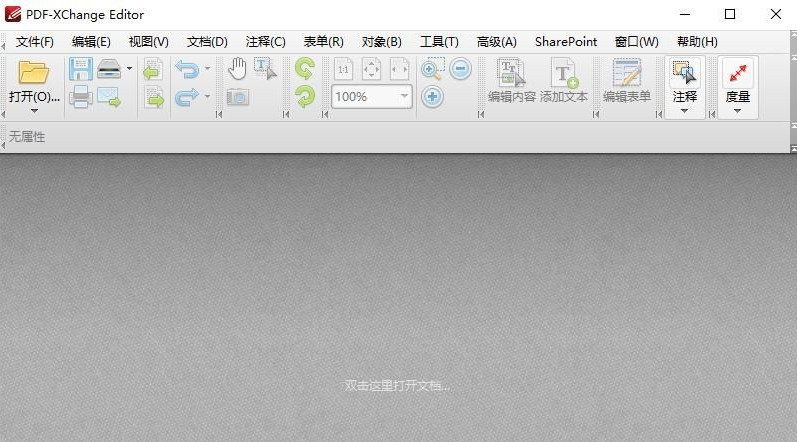This screenshot has height=442, width=797.
Task: Click the 双击这里打开文档... text
Action: [397, 386]
